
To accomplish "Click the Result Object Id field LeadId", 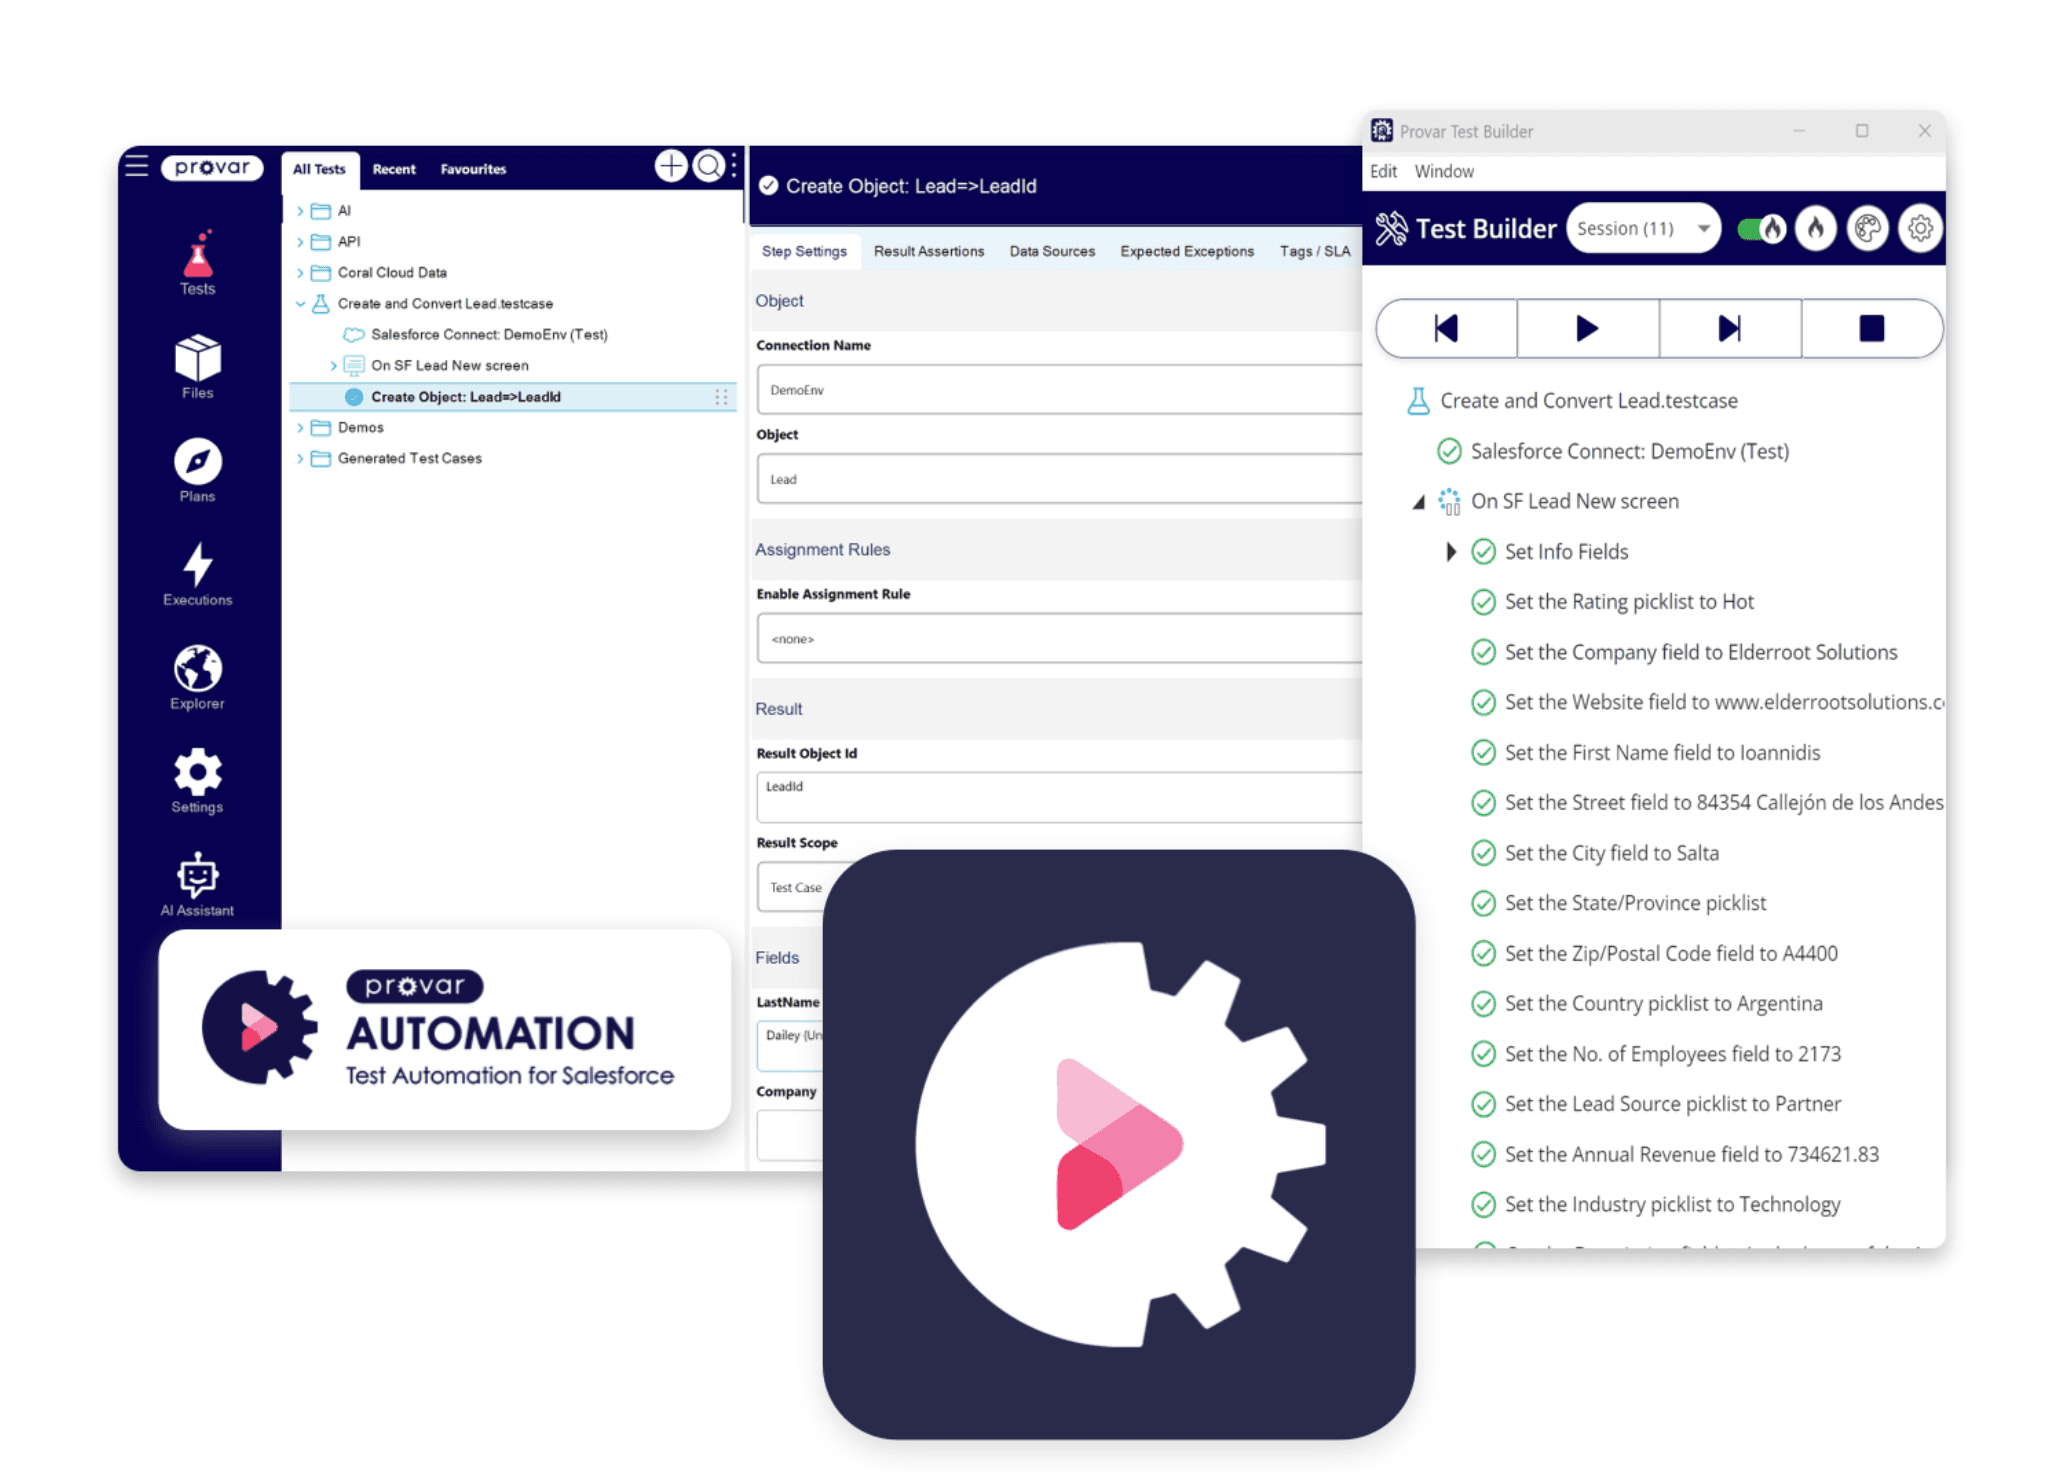I will (x=1059, y=797).
